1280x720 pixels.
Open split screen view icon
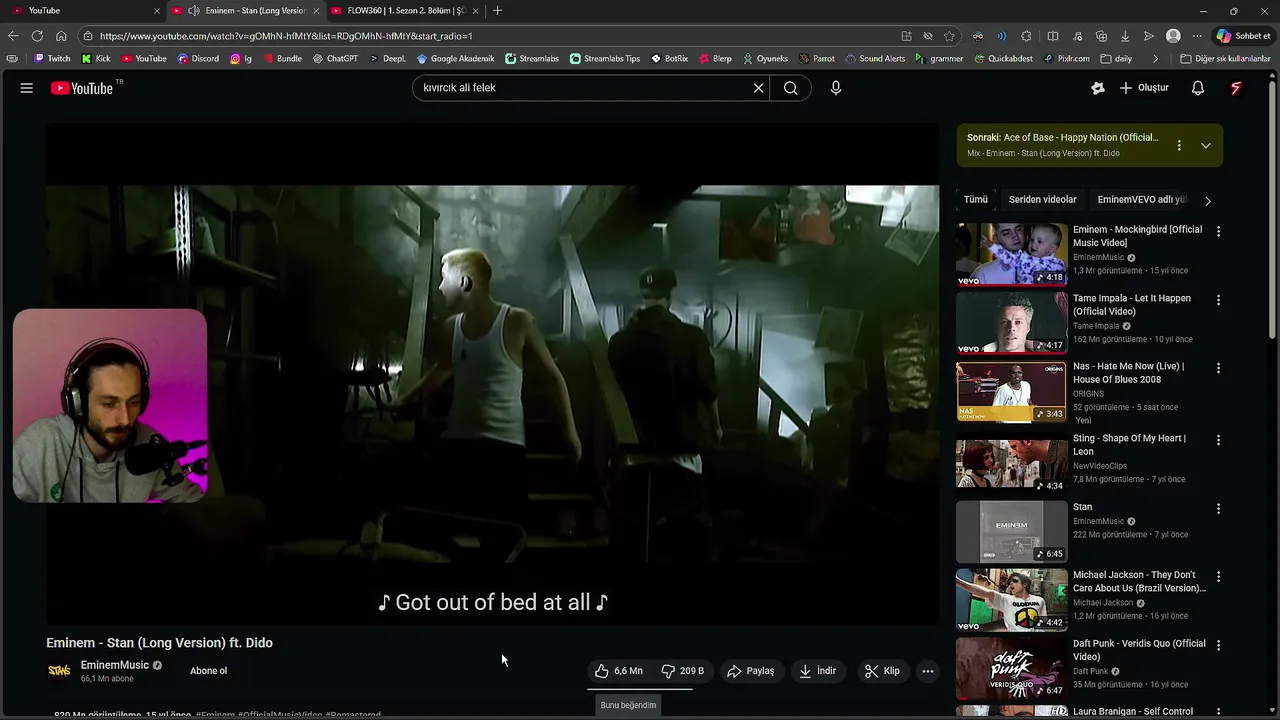click(1052, 36)
